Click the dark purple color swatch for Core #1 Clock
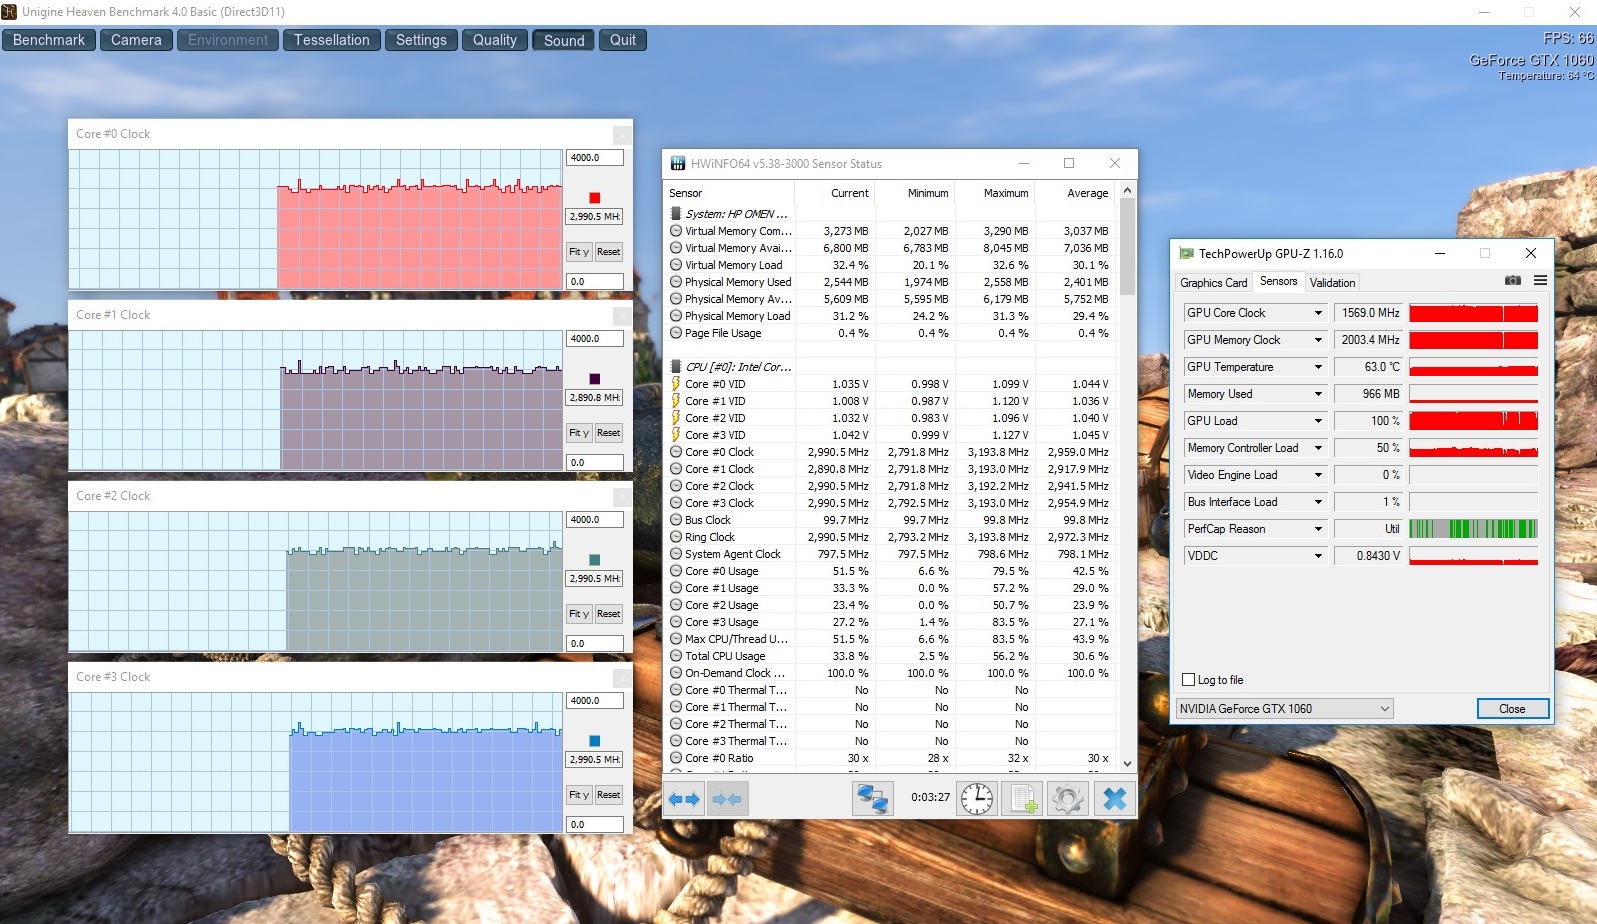Image resolution: width=1597 pixels, height=924 pixels. pos(595,379)
